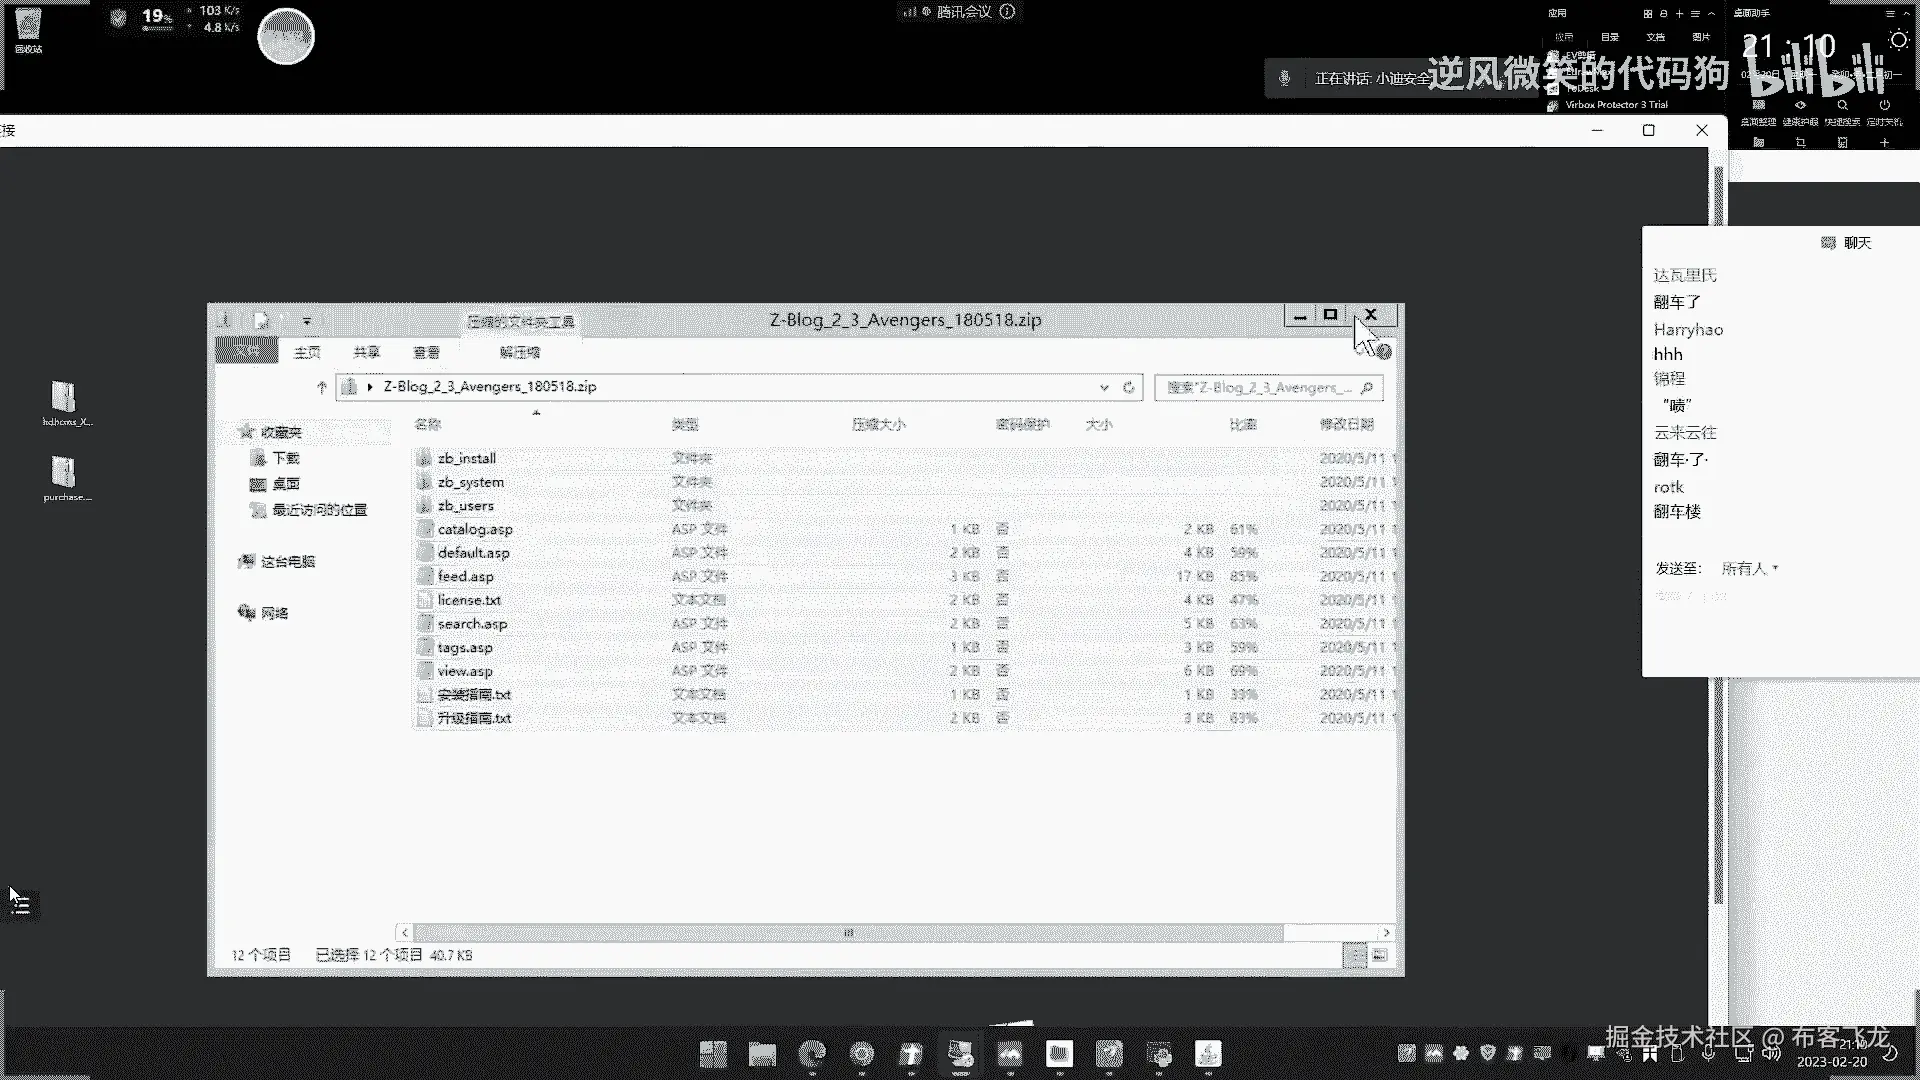Screen dimensions: 1920x1080
Task: Open the Quick Access Toolbar dropdown arrow
Action: pos(307,321)
